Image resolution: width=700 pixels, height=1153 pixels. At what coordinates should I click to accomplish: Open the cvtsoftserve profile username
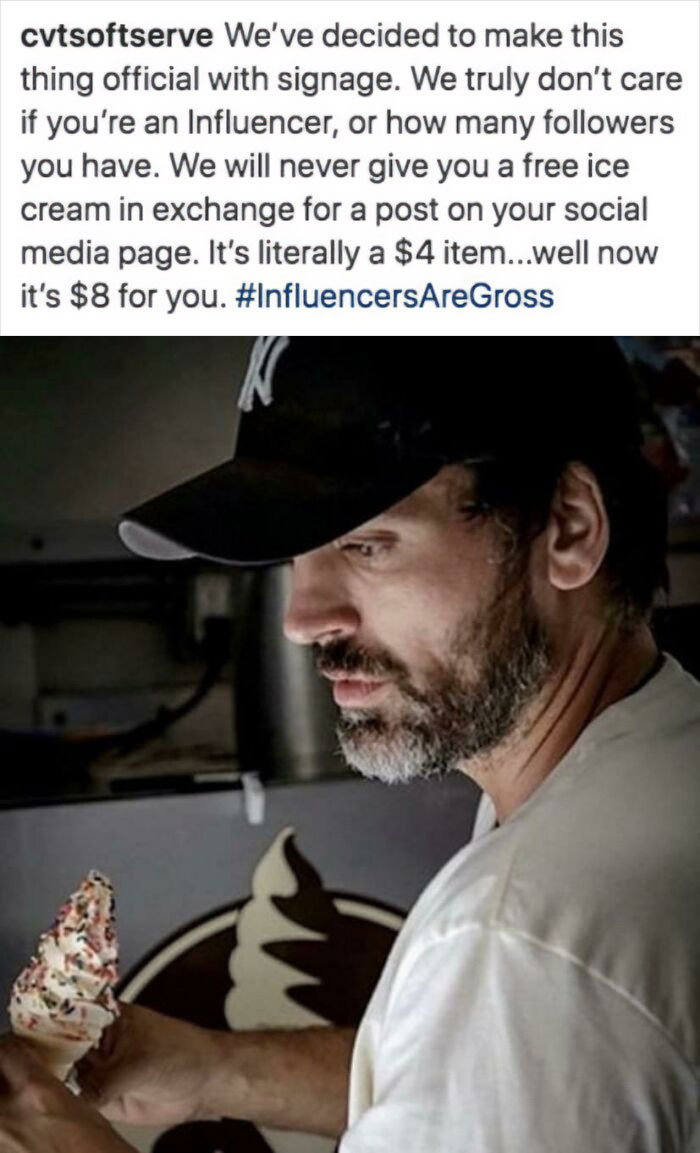[115, 36]
